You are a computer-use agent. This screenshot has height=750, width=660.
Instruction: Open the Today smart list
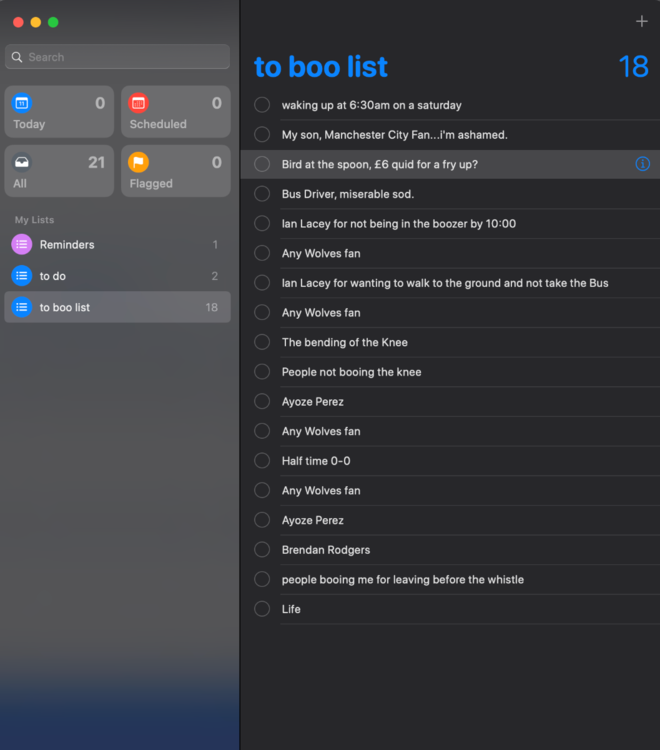click(x=59, y=112)
